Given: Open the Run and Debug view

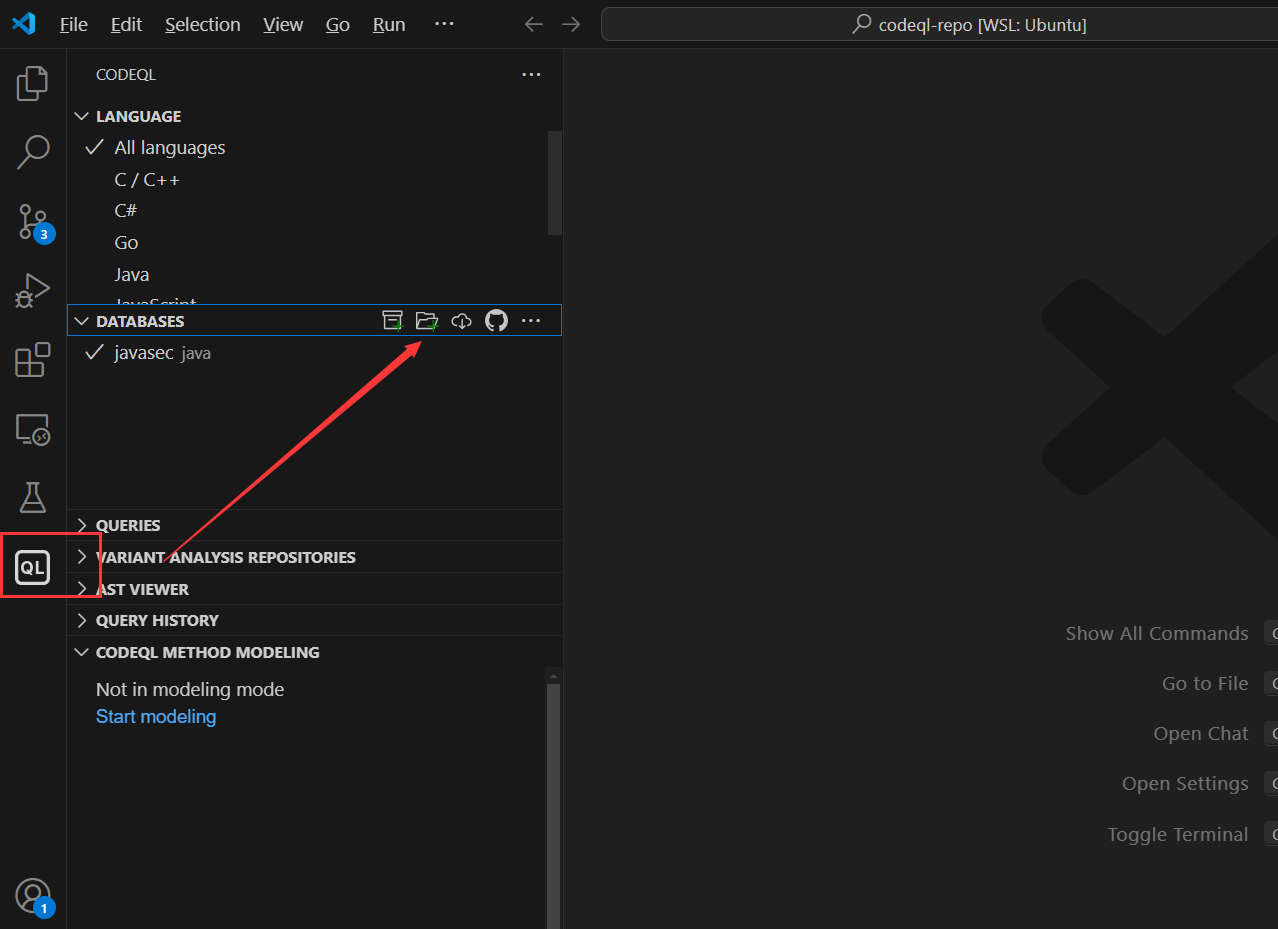Looking at the screenshot, I should pyautogui.click(x=33, y=290).
